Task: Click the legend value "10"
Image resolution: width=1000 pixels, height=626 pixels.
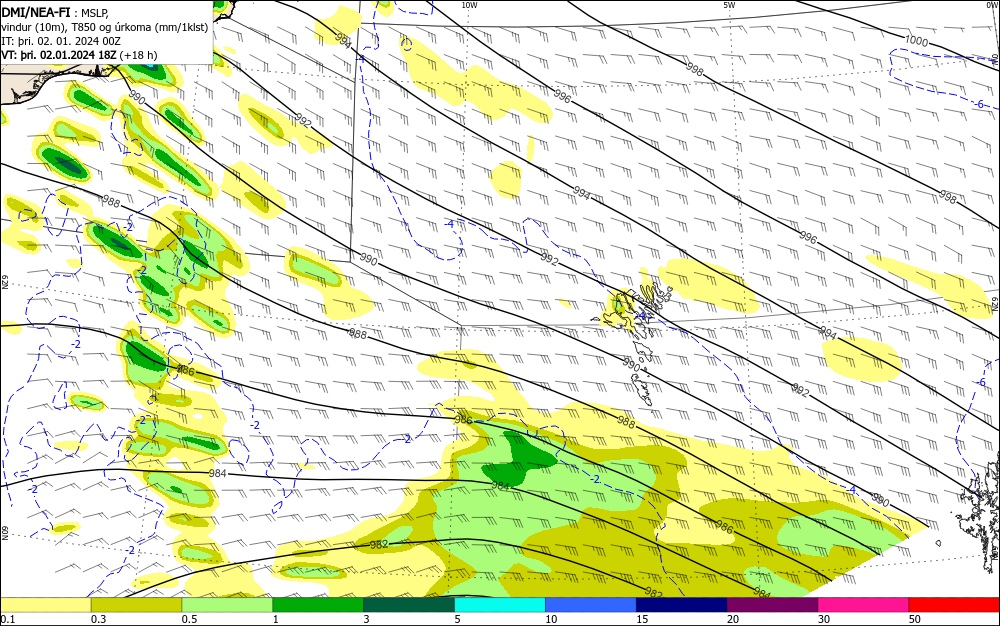Action: 551,619
